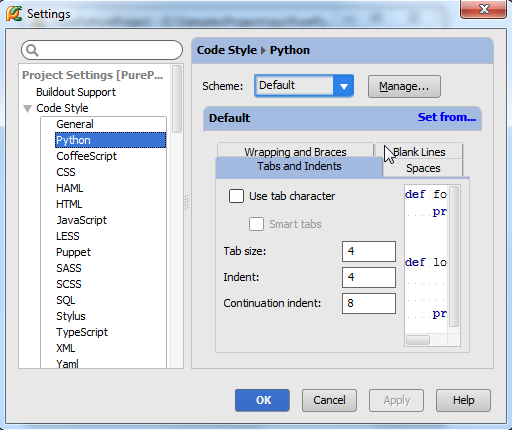The height and width of the screenshot is (430, 512).
Task: Click the Cancel button
Action: (x=329, y=400)
